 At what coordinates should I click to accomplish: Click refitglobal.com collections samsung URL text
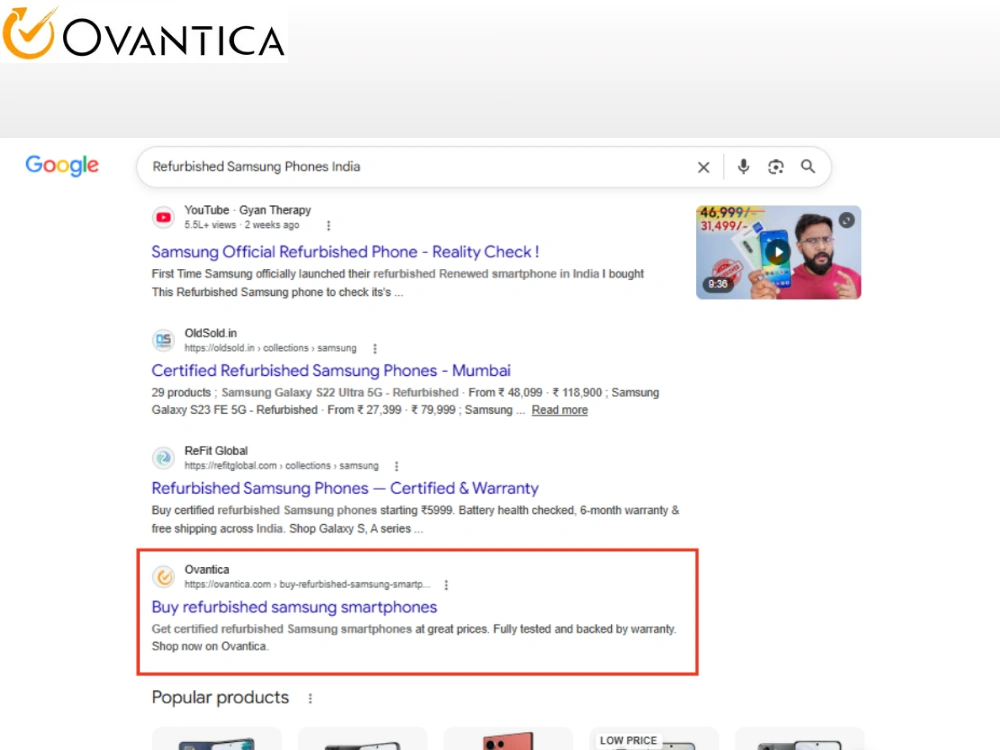(x=281, y=466)
